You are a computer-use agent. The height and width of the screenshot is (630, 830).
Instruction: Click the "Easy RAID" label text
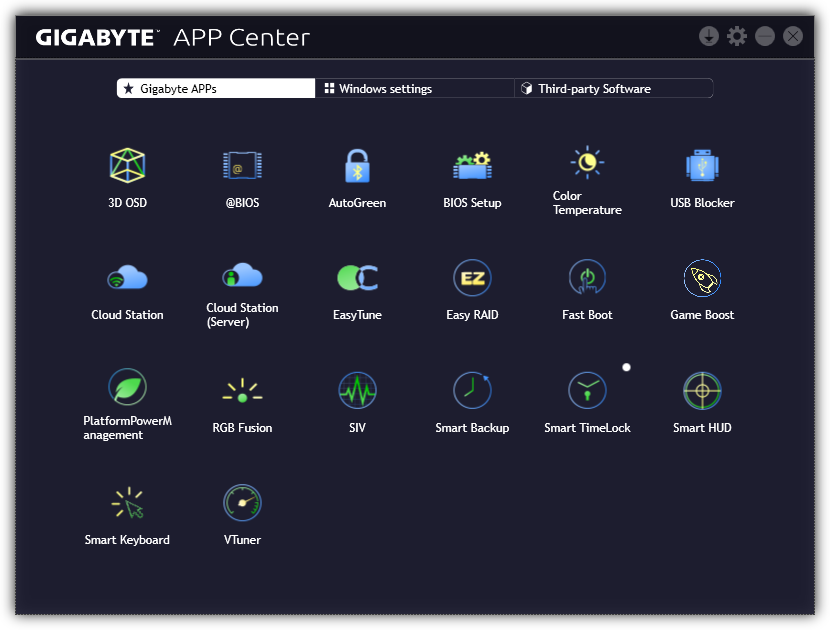click(472, 315)
